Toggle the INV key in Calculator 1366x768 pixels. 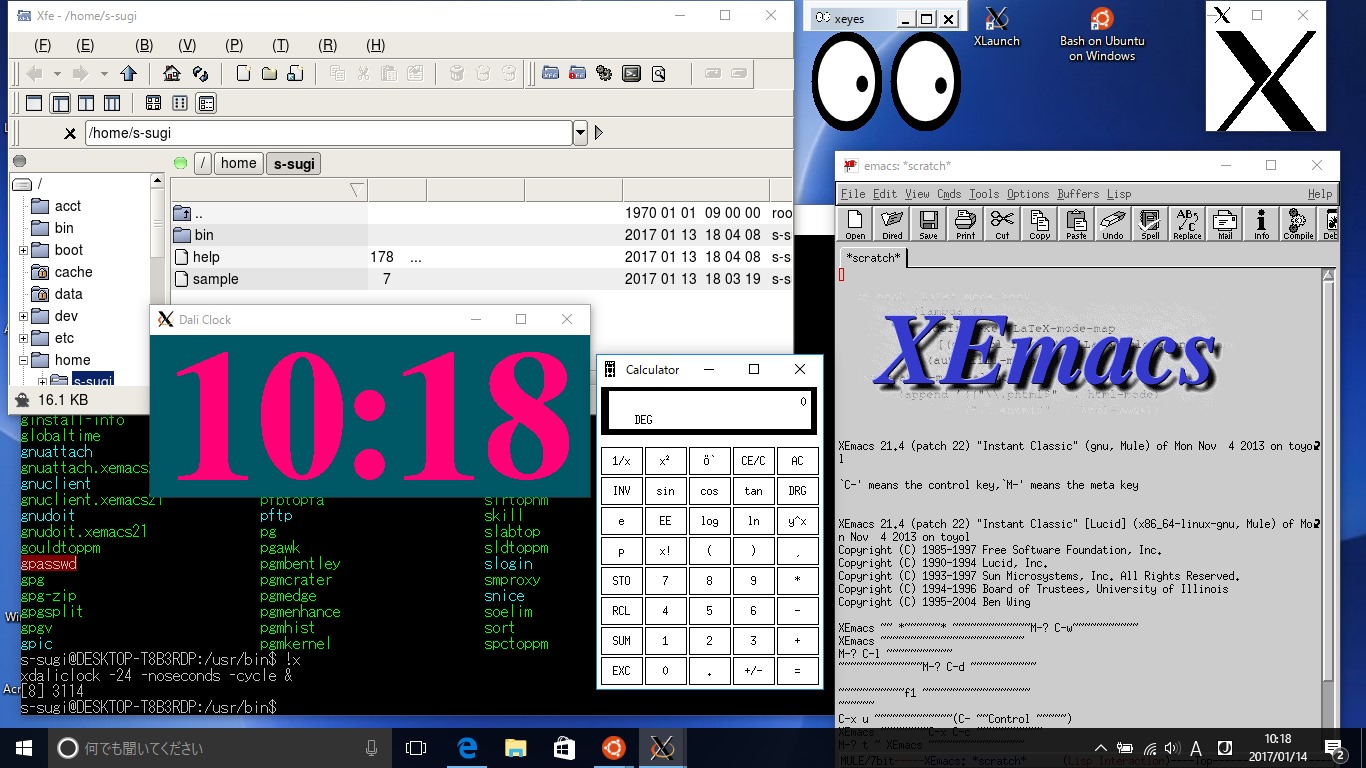pos(621,491)
